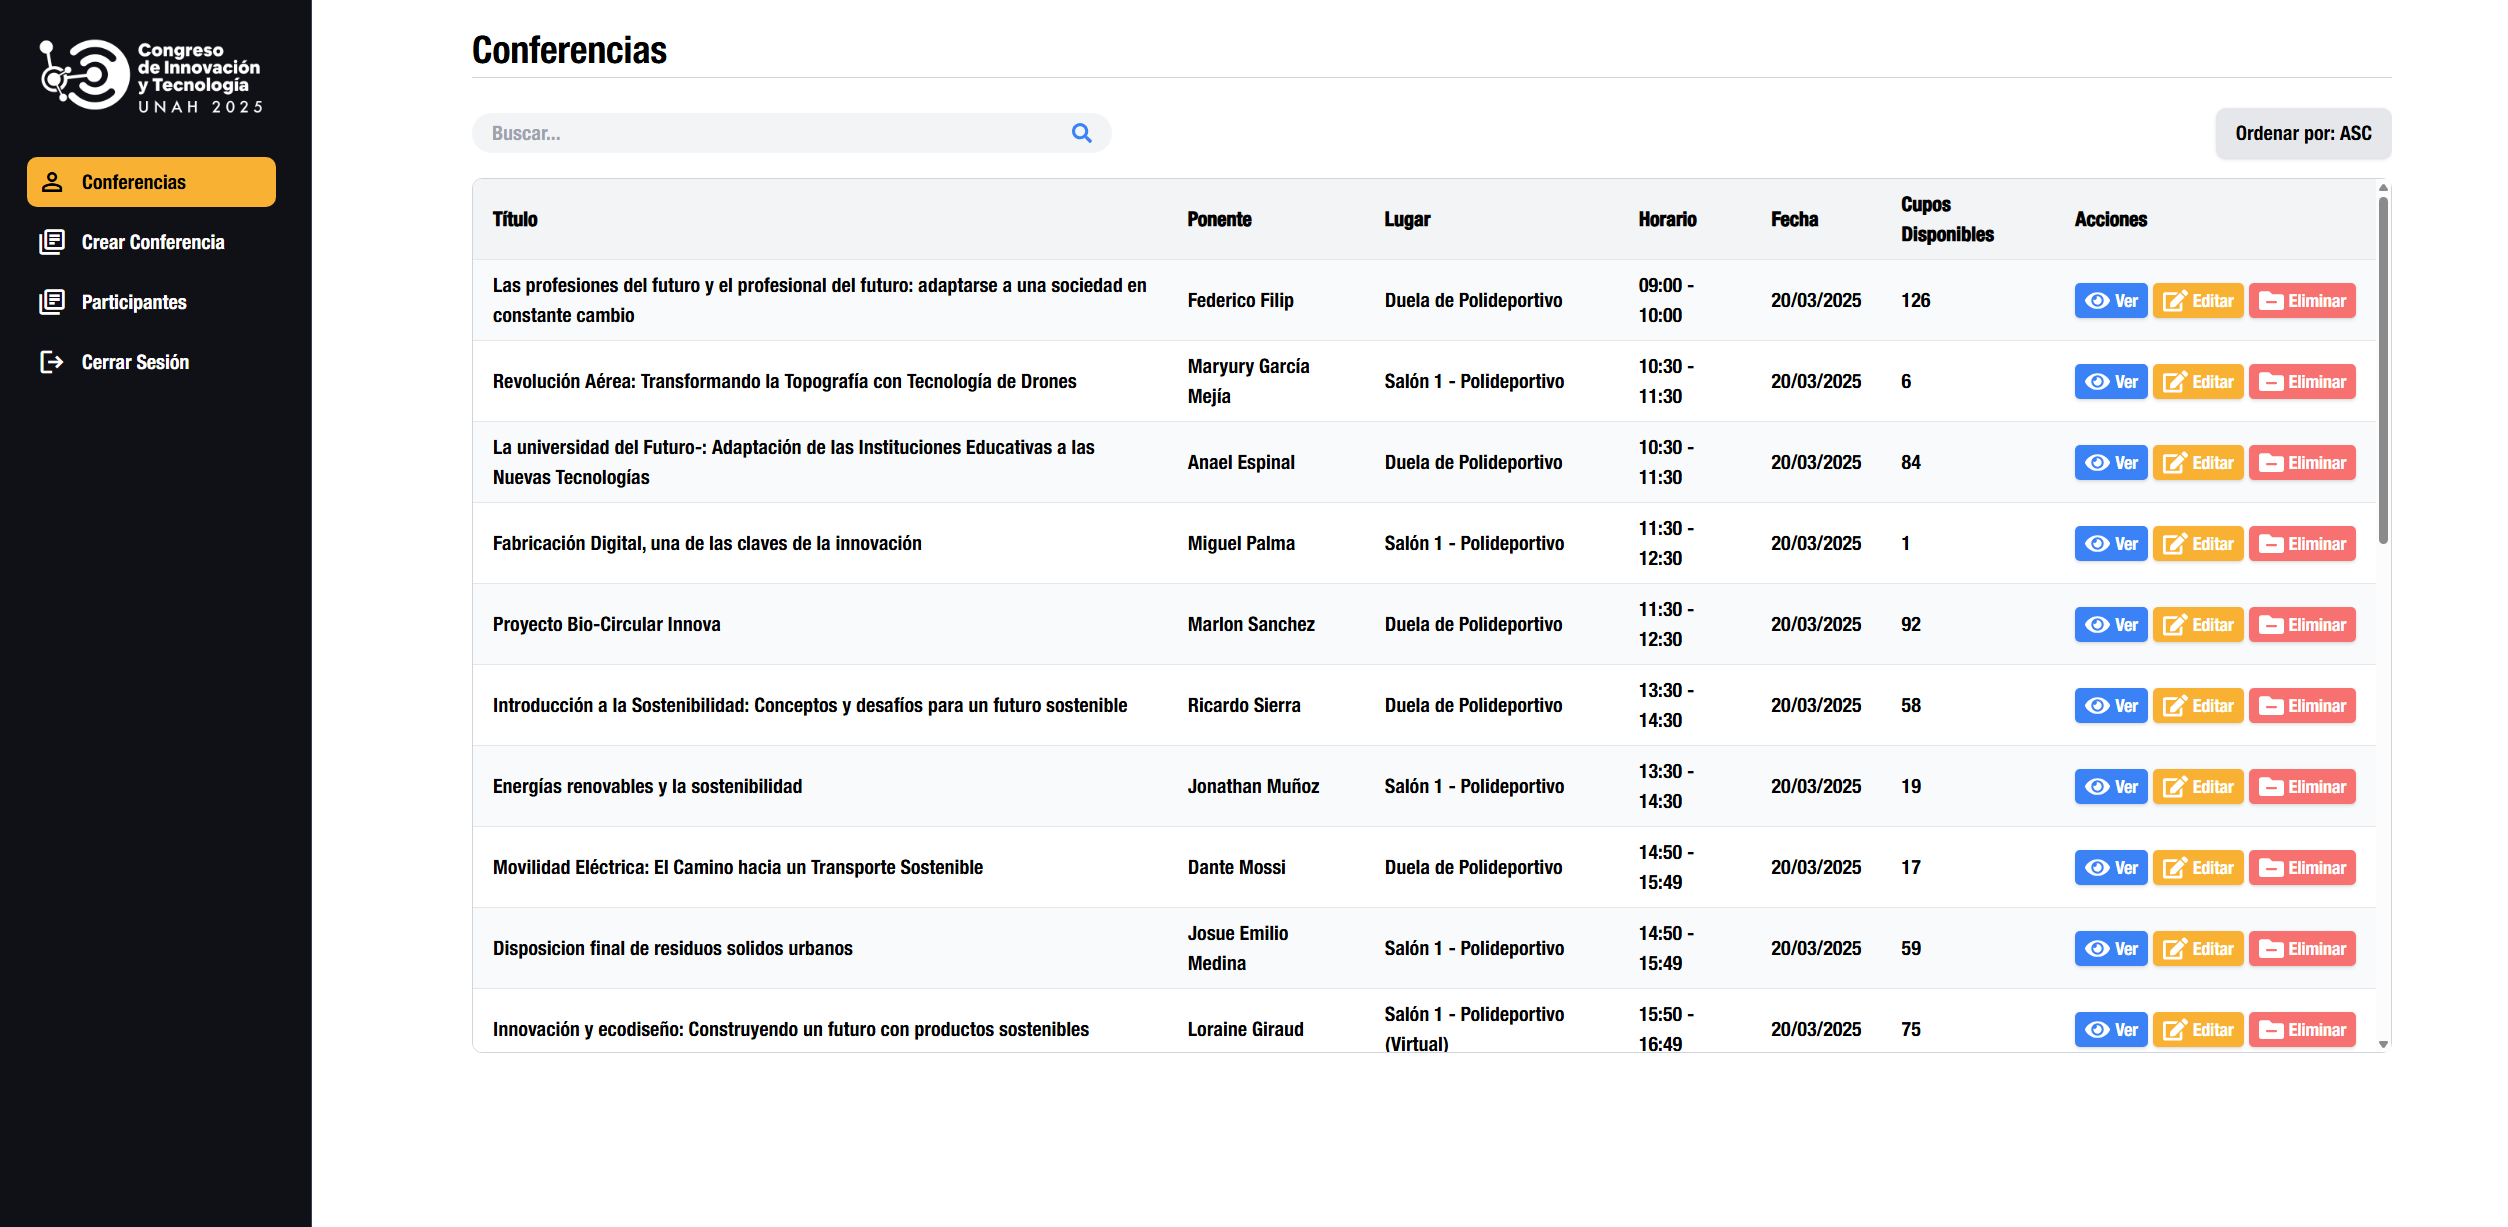Edit the drones topography conference
The image size is (2508, 1227).
coord(2197,382)
